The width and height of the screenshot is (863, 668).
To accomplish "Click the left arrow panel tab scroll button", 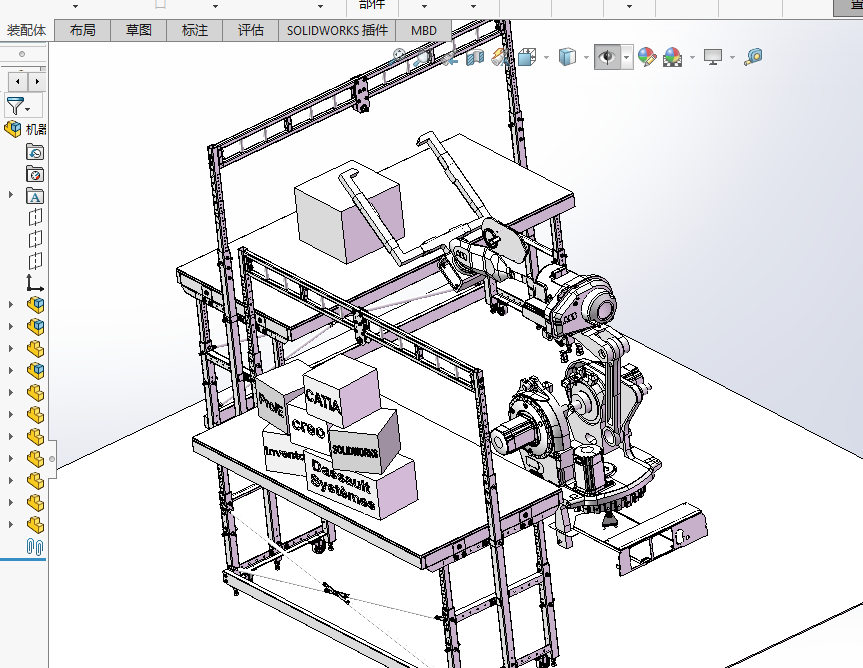I will 16,80.
